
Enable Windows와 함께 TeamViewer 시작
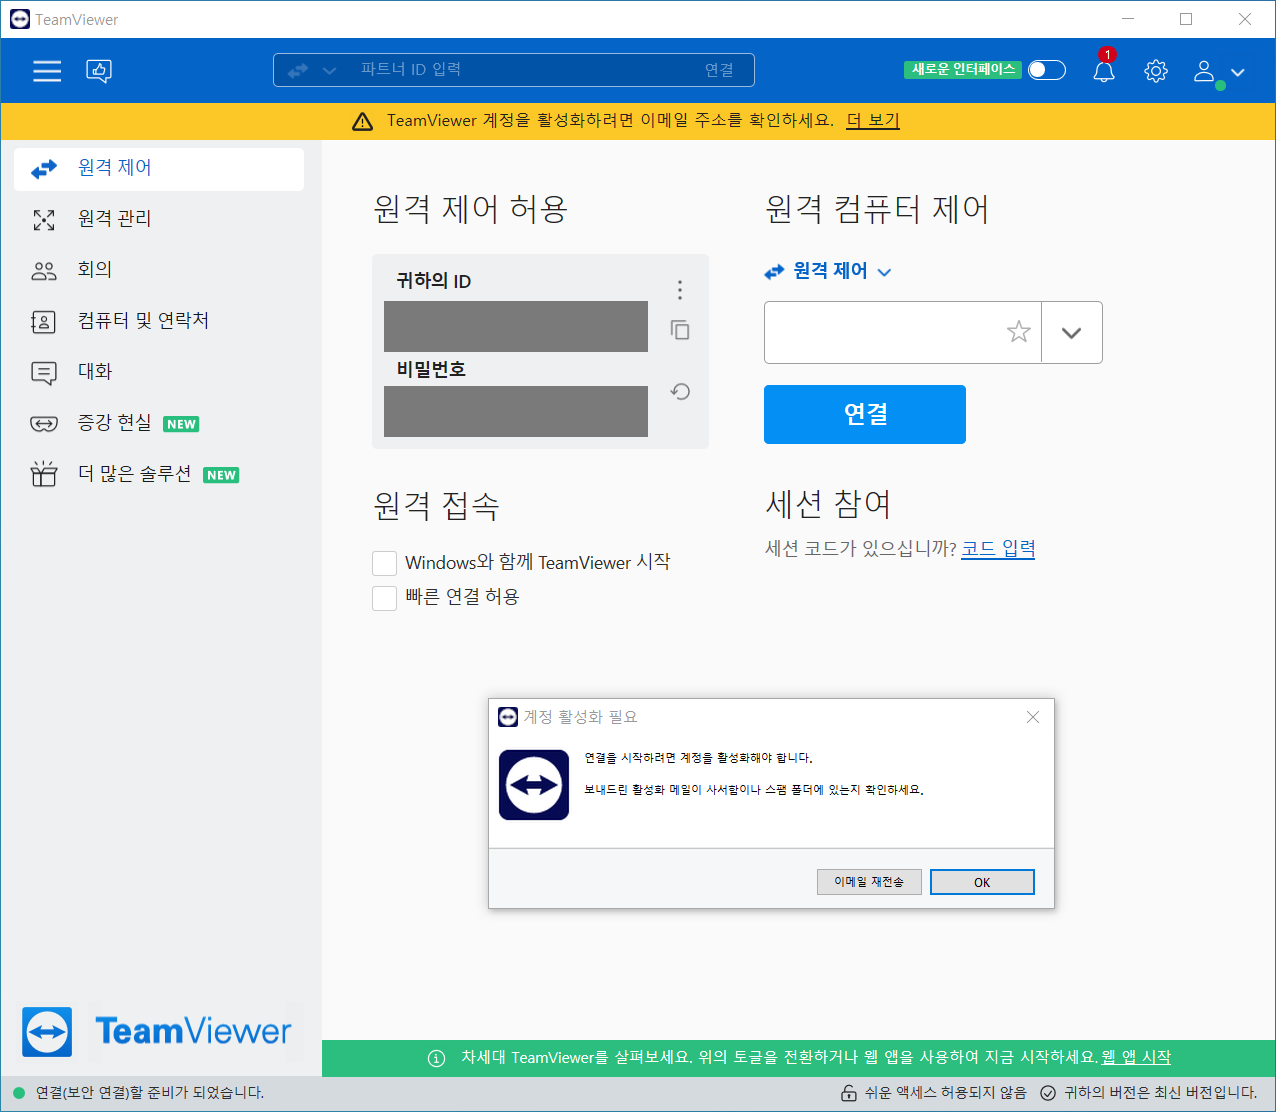click(x=384, y=562)
